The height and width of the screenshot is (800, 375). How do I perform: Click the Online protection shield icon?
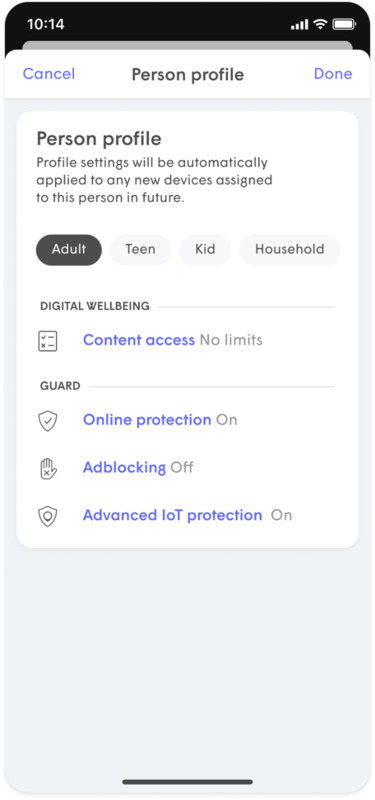(48, 421)
